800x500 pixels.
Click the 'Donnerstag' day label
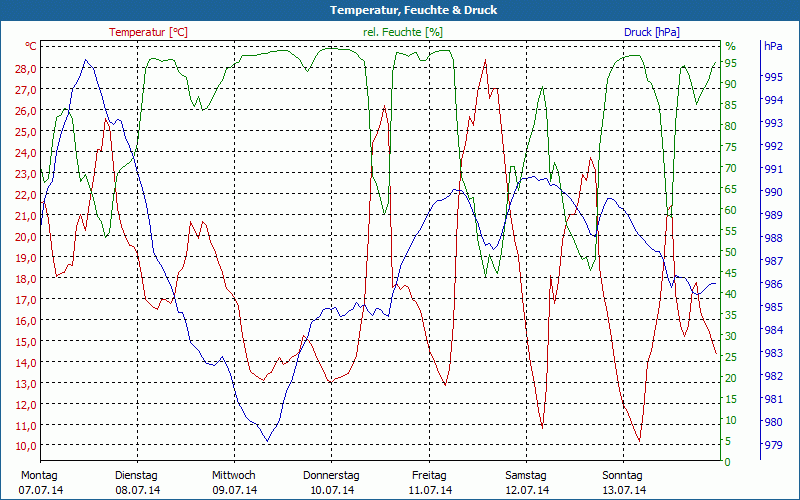331,475
